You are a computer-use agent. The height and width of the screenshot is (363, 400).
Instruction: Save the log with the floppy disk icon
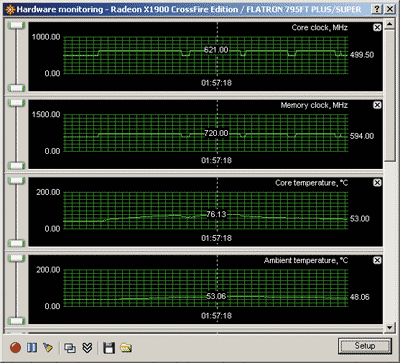pyautogui.click(x=109, y=348)
